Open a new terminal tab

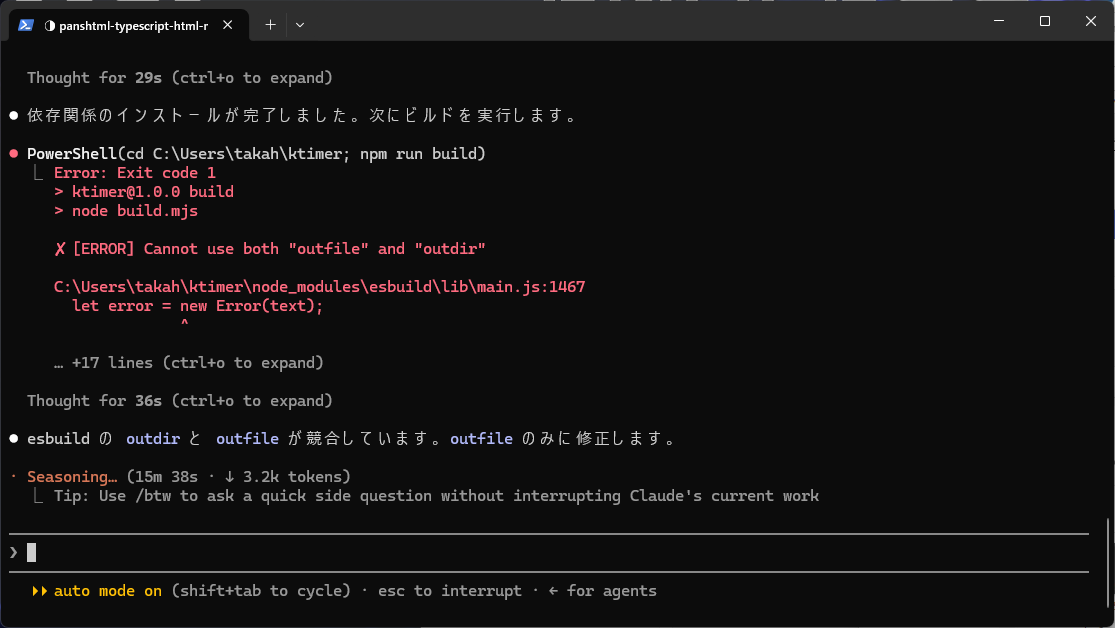[270, 25]
